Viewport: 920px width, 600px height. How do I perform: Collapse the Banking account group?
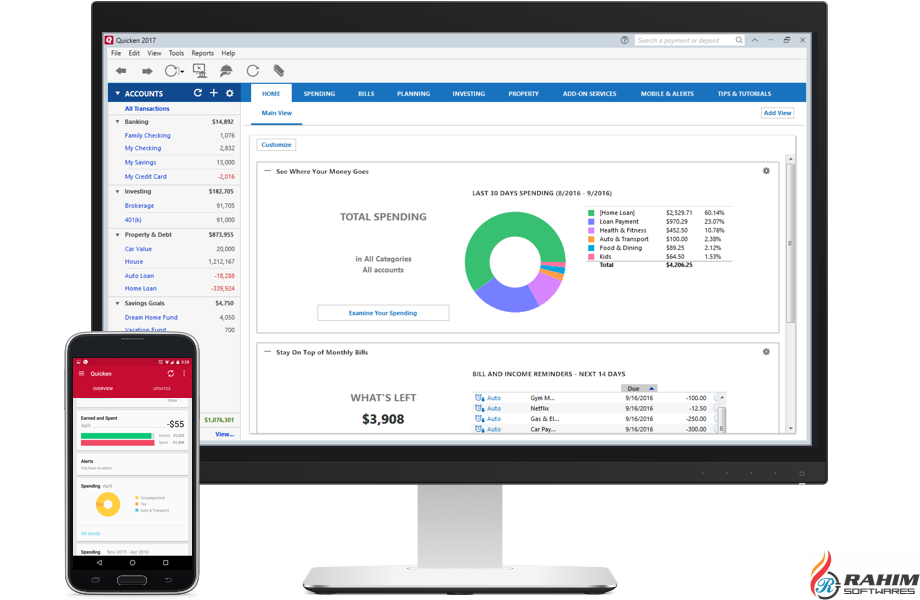(x=117, y=122)
